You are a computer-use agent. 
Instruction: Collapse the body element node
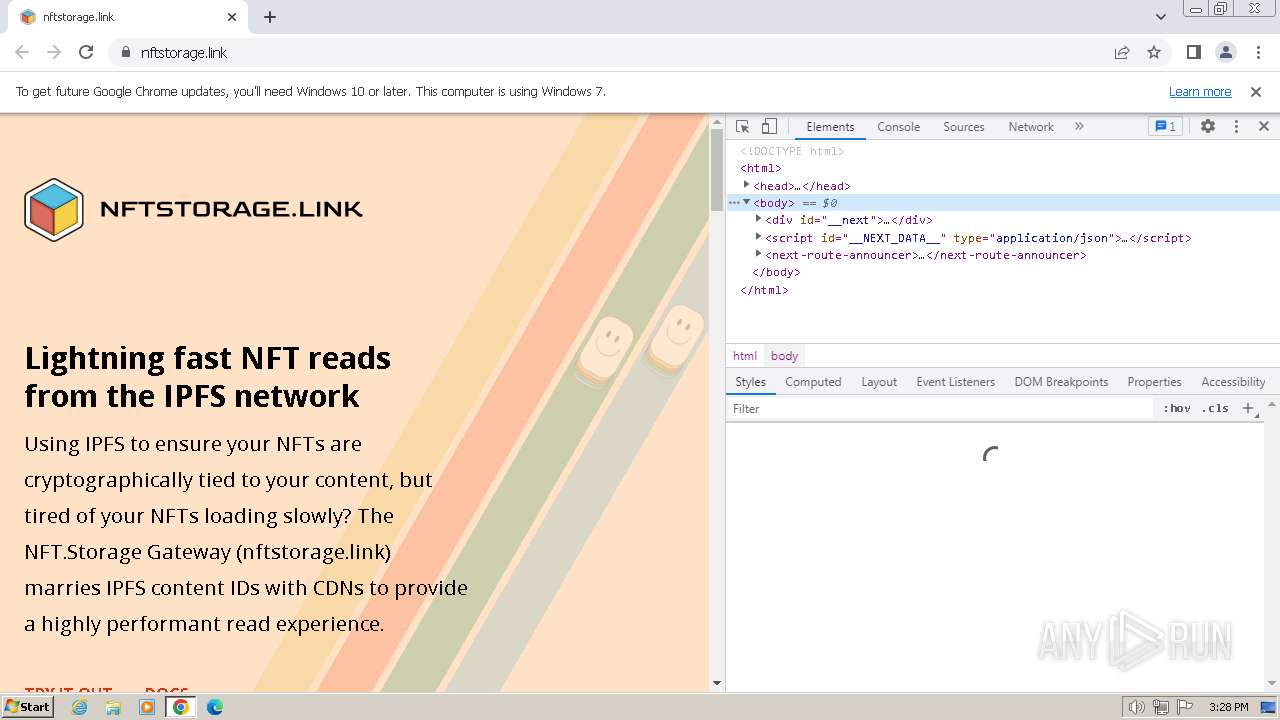click(x=746, y=202)
